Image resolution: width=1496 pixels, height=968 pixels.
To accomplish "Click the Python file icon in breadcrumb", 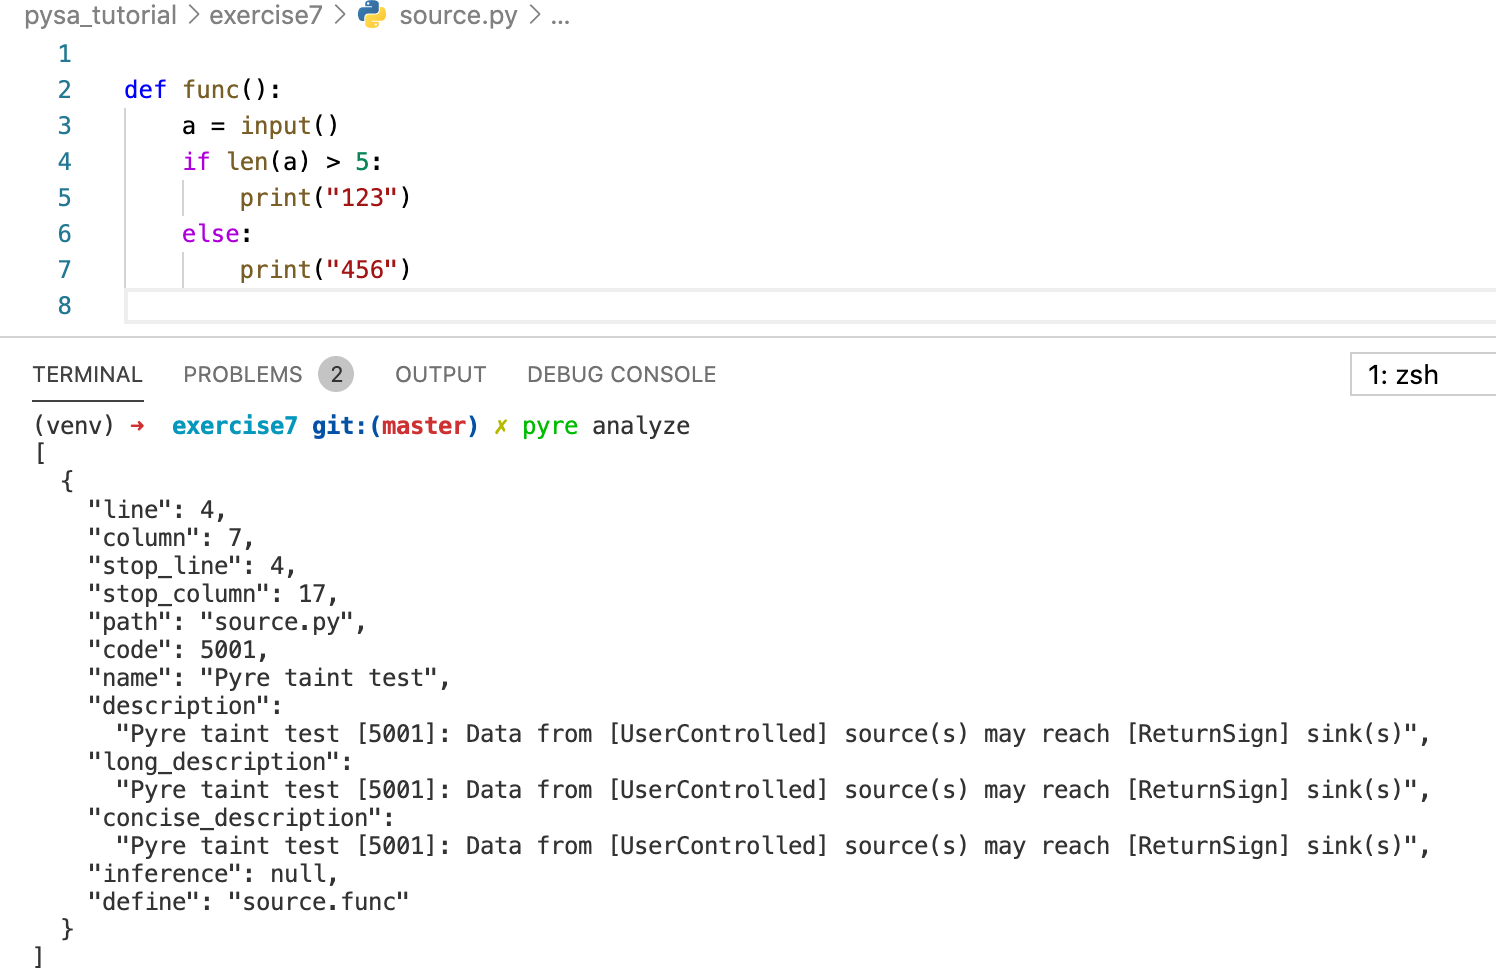I will (x=372, y=14).
